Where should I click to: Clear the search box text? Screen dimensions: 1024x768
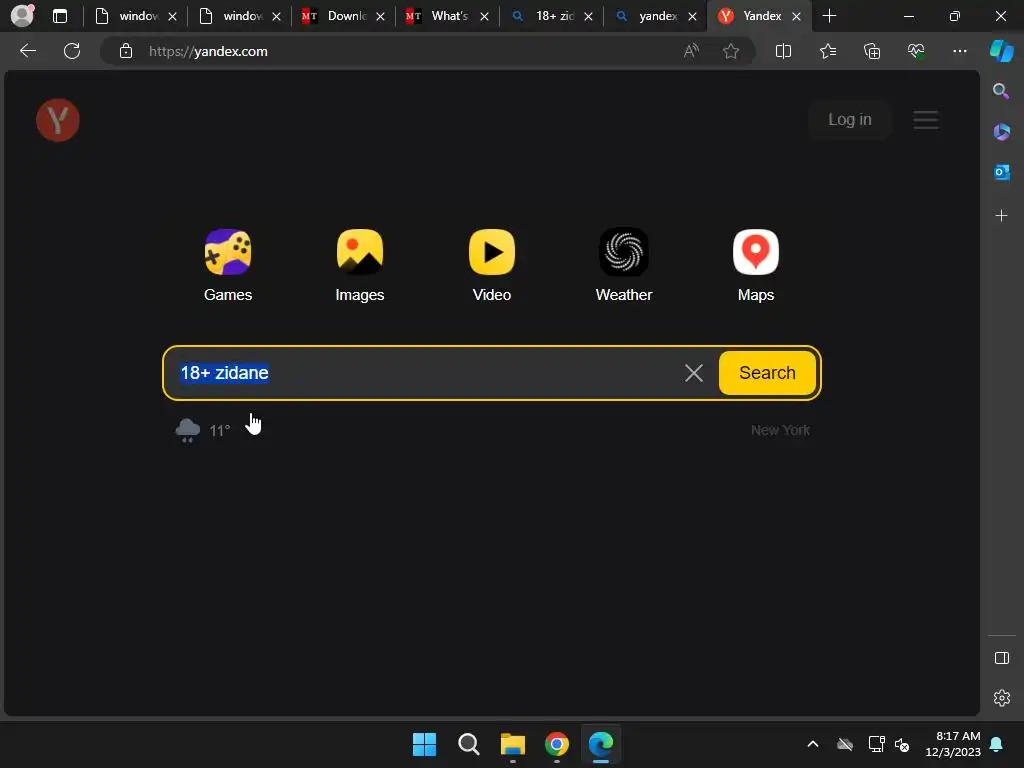pyautogui.click(x=694, y=373)
